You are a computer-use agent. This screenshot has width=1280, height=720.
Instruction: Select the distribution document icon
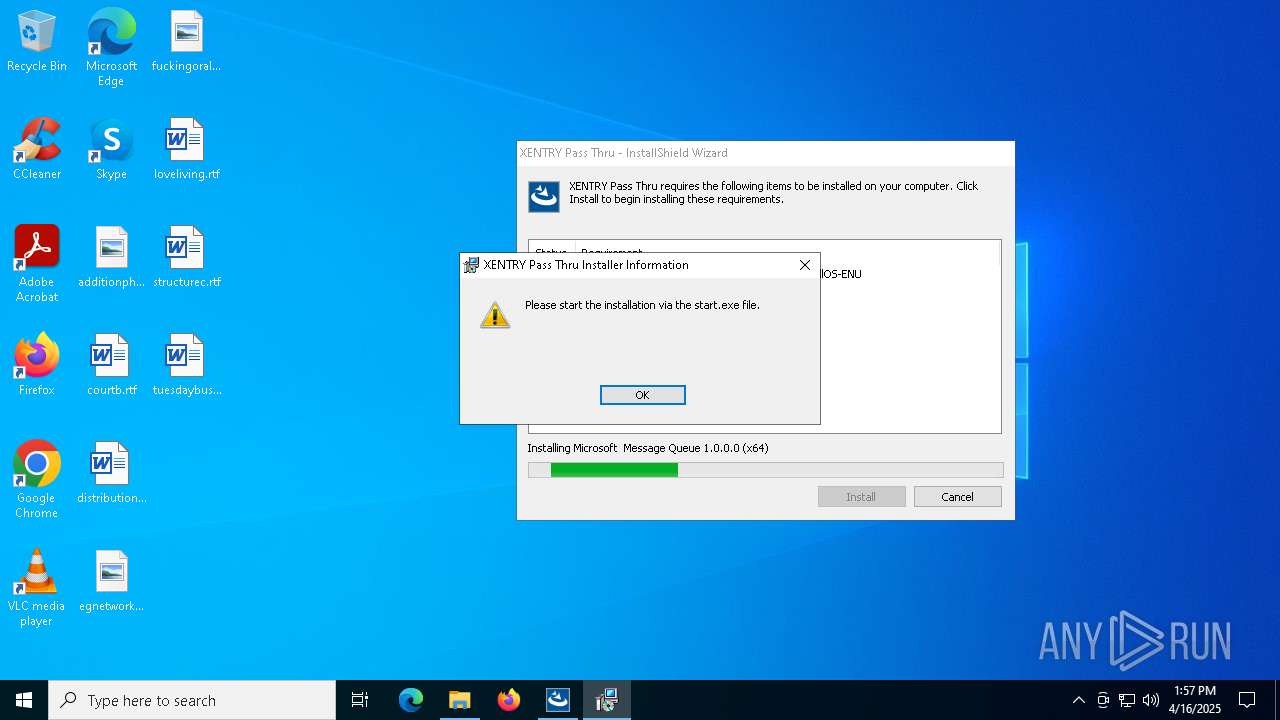coord(111,473)
